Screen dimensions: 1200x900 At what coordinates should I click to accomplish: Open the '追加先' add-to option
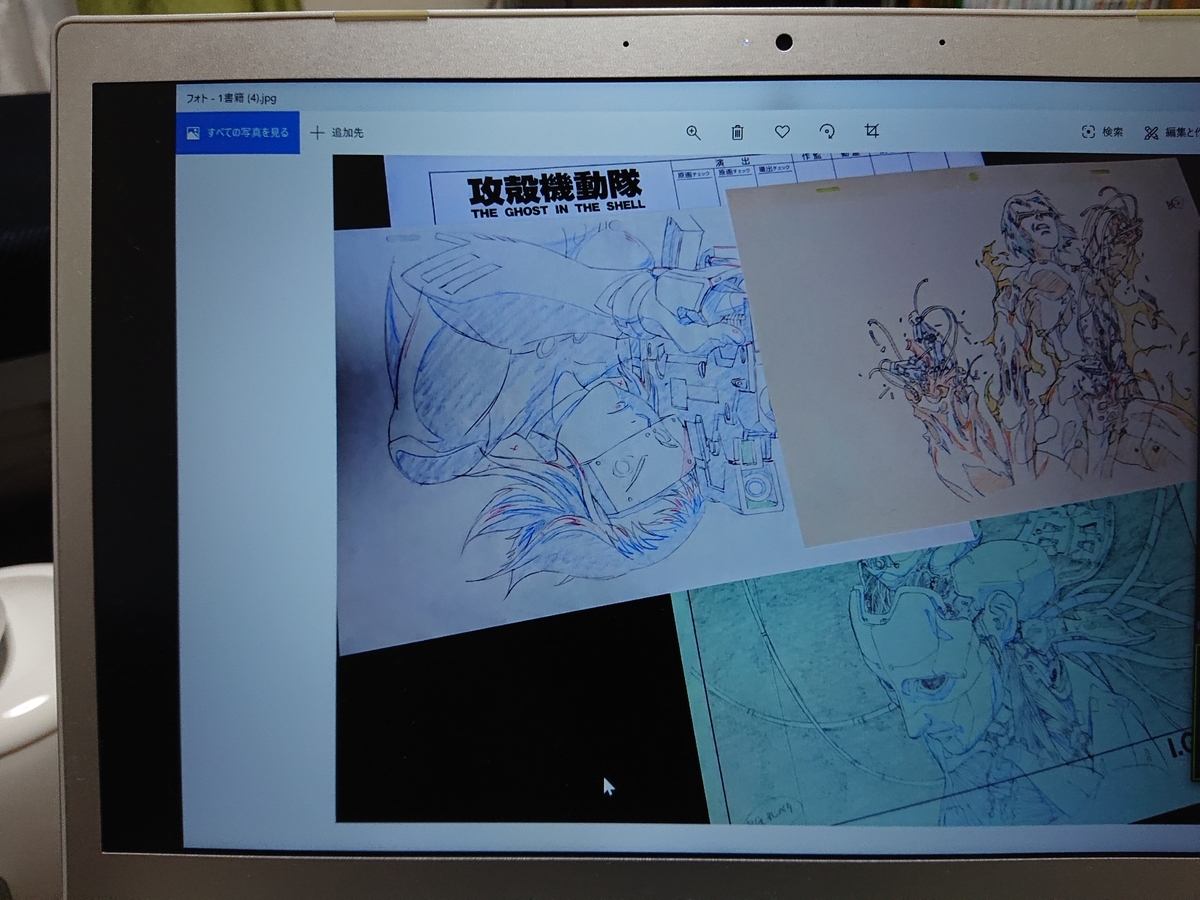point(337,132)
